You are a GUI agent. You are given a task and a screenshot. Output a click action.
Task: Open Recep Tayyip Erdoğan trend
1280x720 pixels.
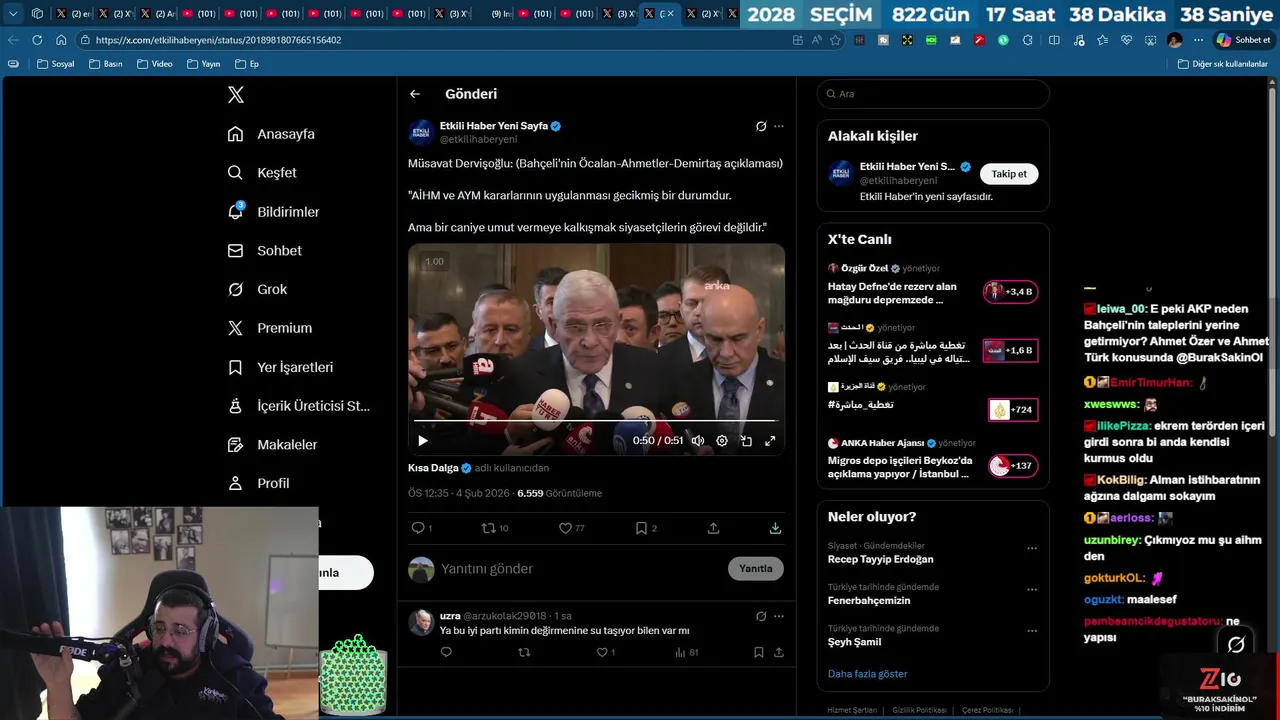click(880, 559)
